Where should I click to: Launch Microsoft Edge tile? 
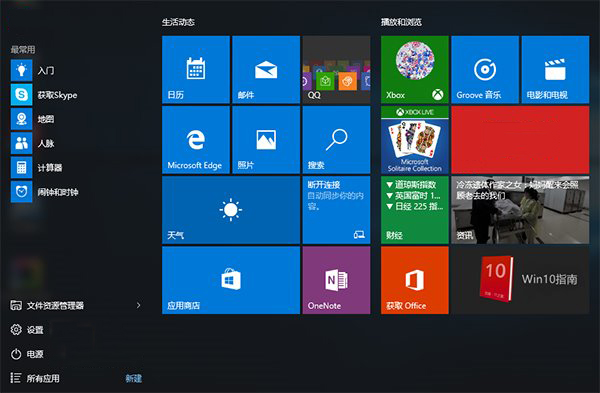pos(196,140)
